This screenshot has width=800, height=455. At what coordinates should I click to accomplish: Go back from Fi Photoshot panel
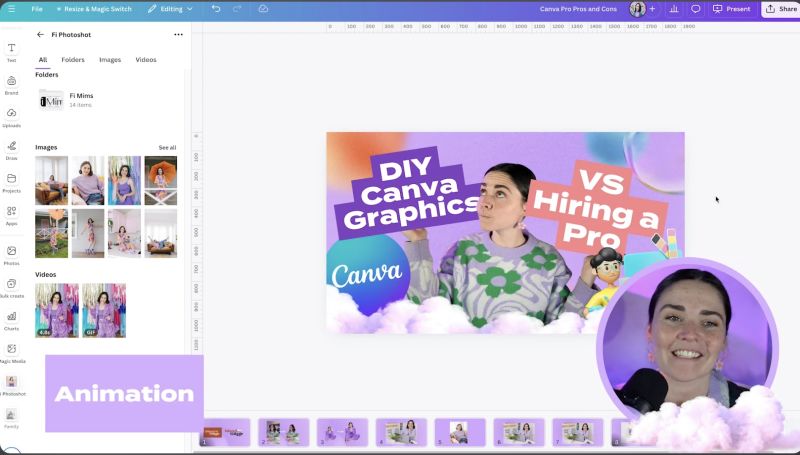tap(40, 35)
